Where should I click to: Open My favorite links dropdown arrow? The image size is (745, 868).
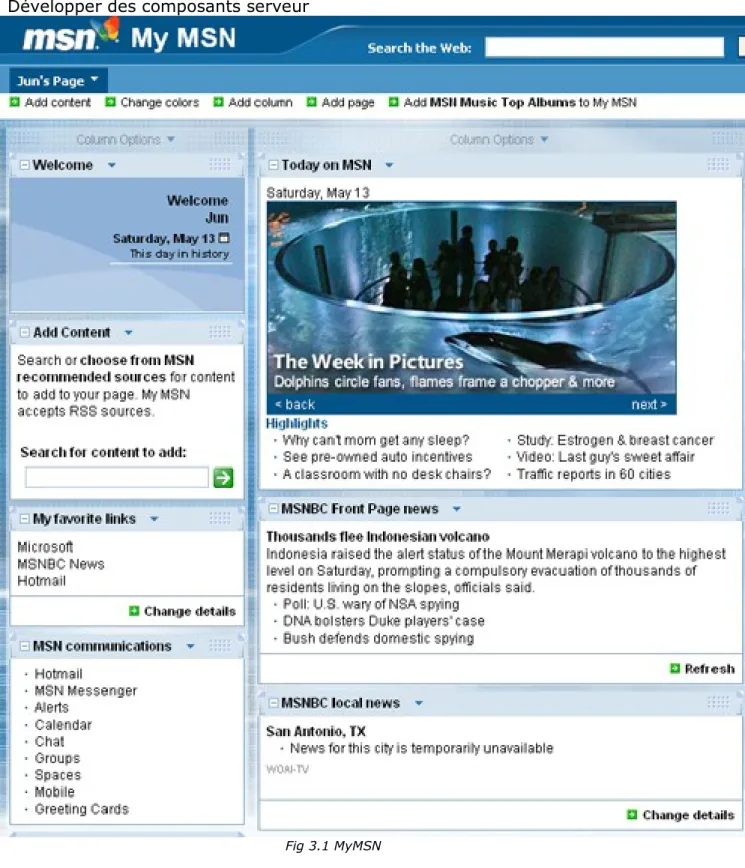click(154, 519)
